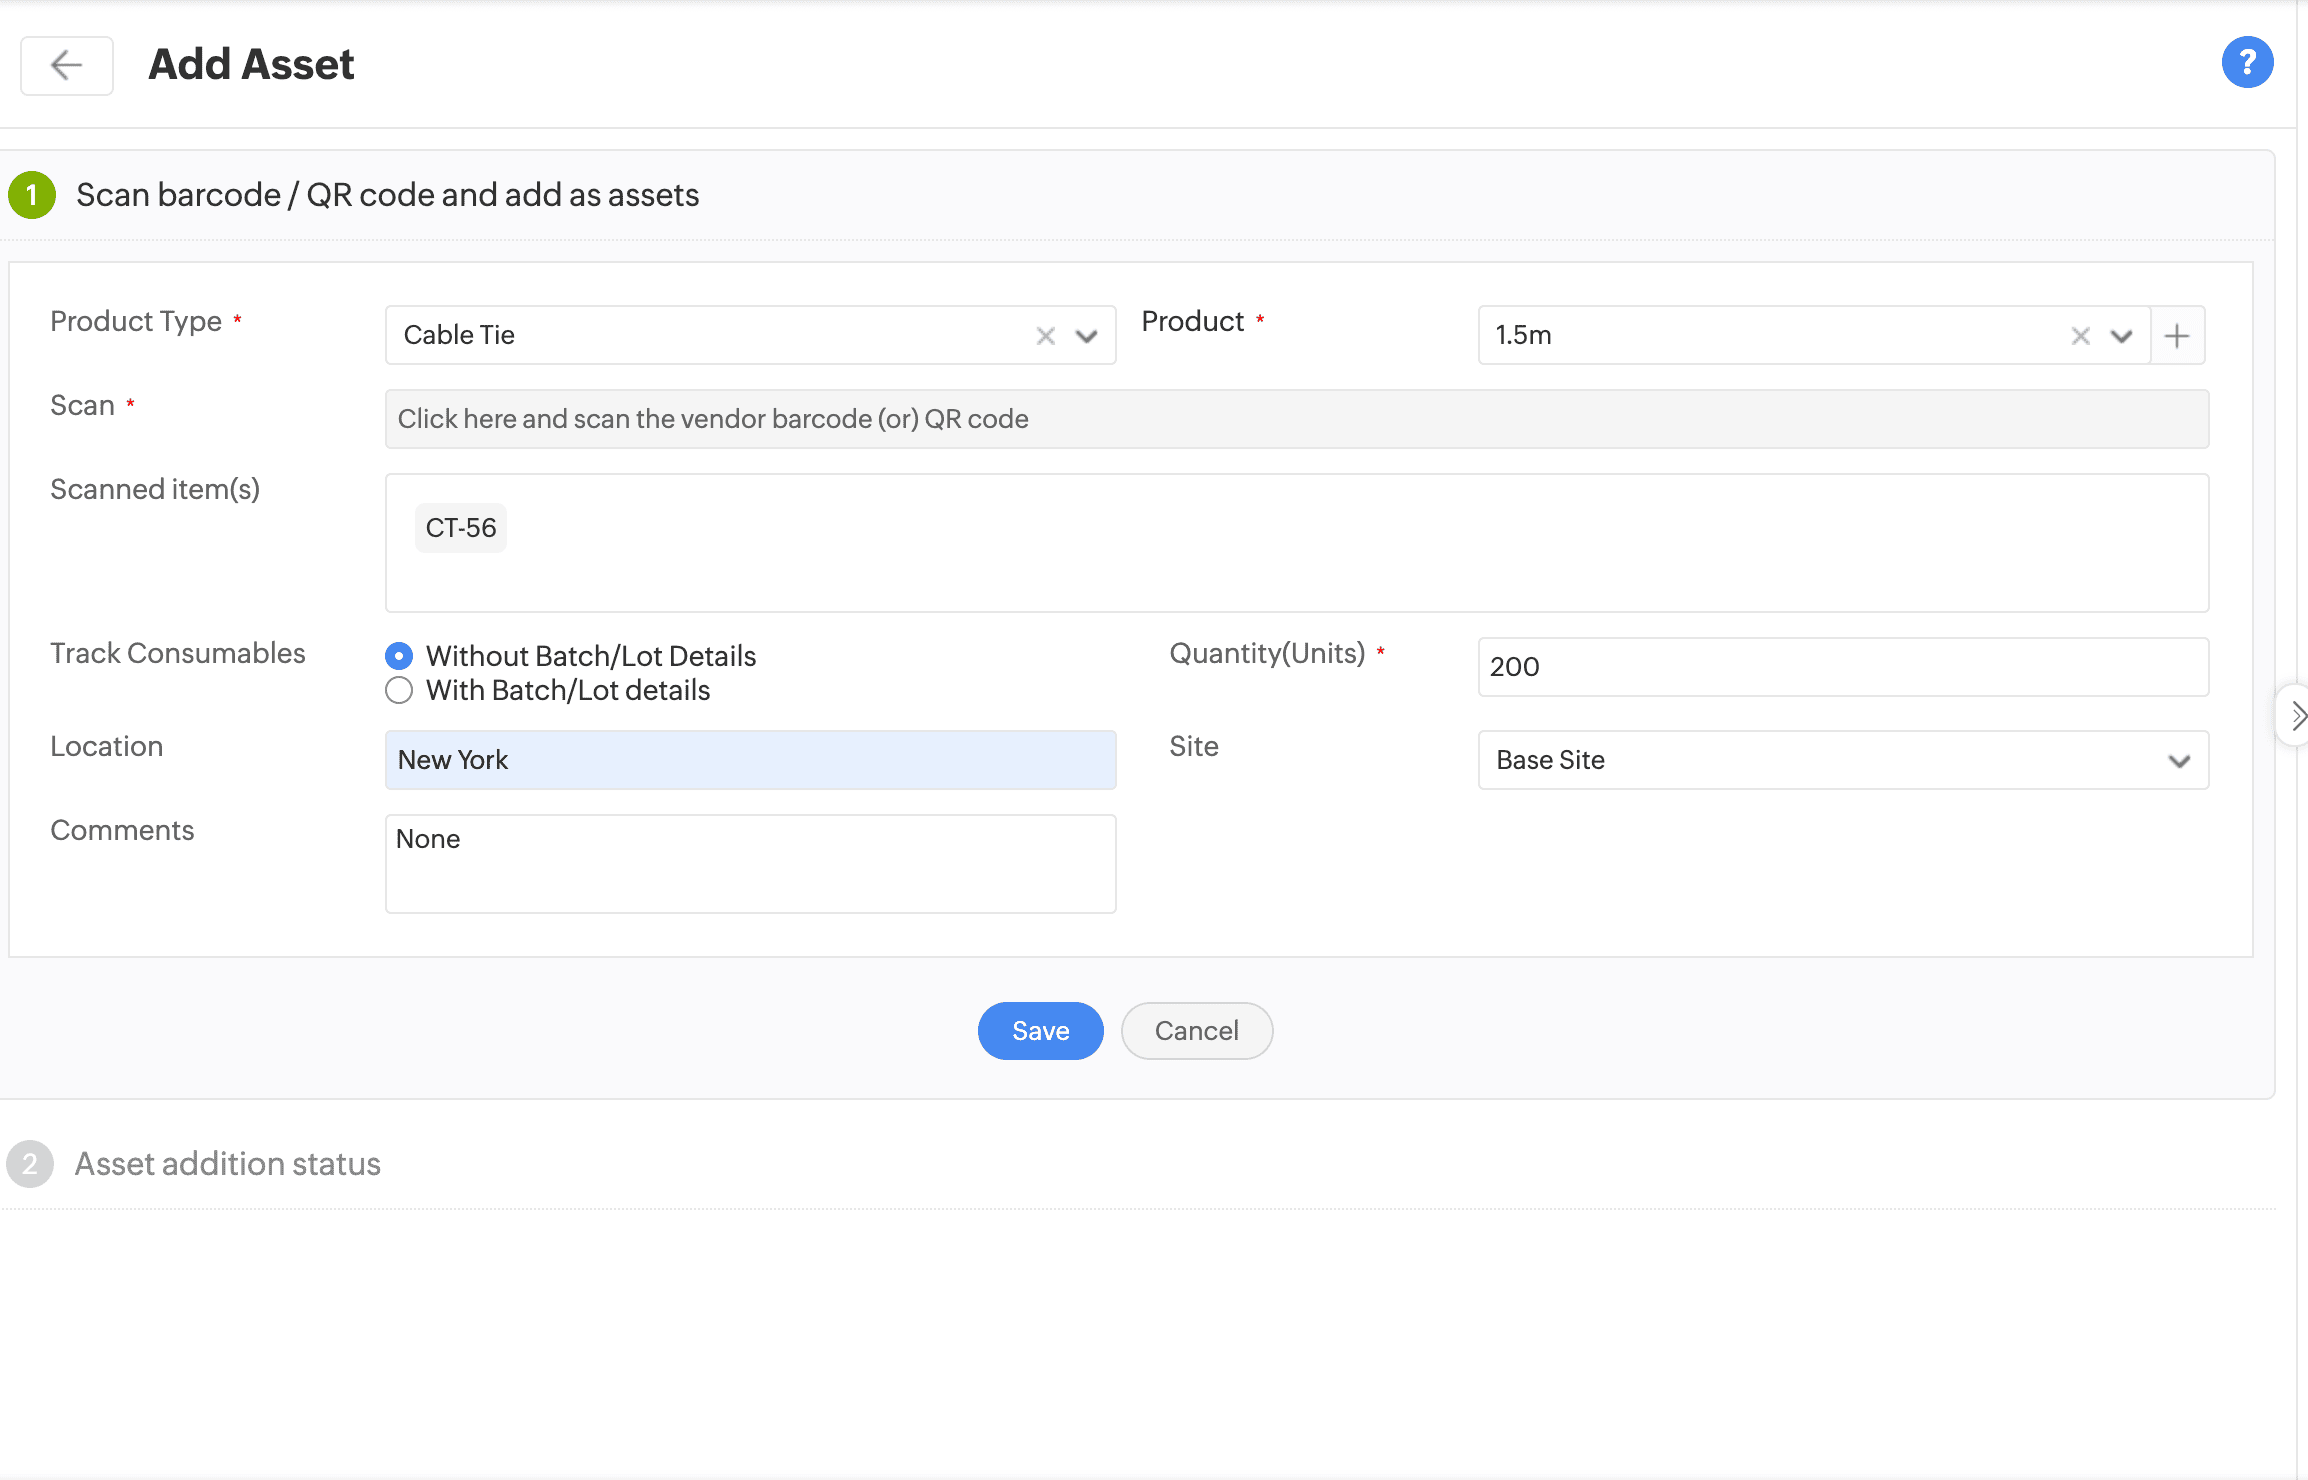Expand the right side panel arrow
The height and width of the screenshot is (1480, 2308).
pyautogui.click(x=2296, y=715)
